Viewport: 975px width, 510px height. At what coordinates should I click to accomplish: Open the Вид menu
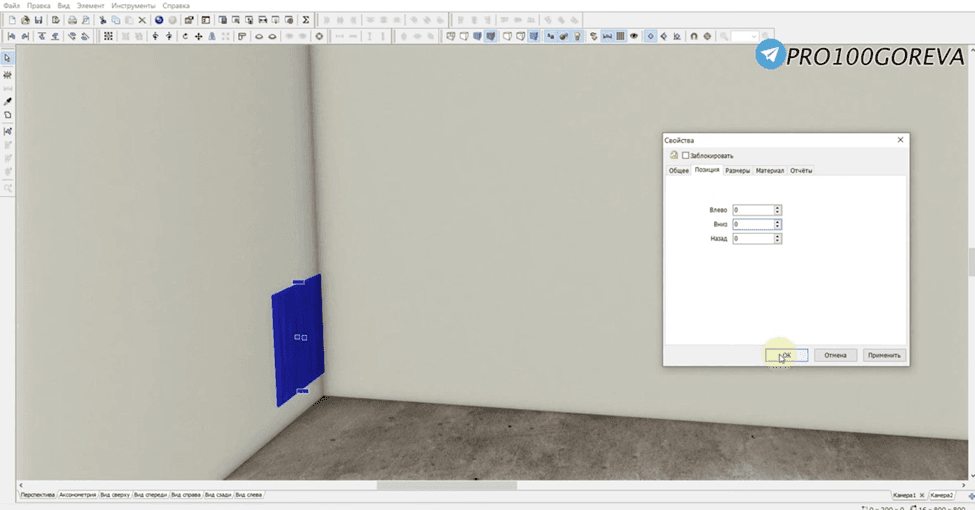point(63,6)
